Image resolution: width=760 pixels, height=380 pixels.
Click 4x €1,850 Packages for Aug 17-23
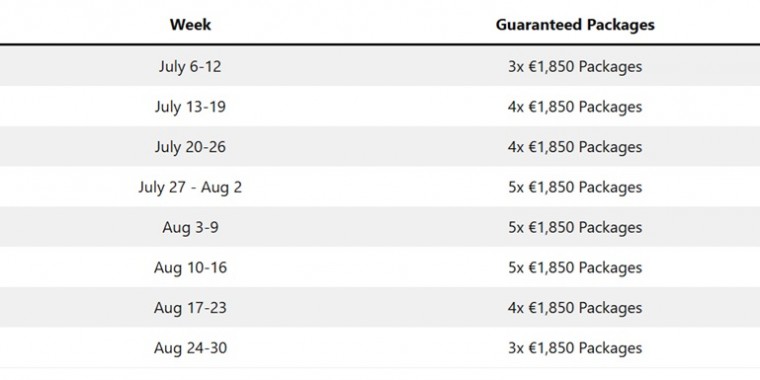point(575,308)
